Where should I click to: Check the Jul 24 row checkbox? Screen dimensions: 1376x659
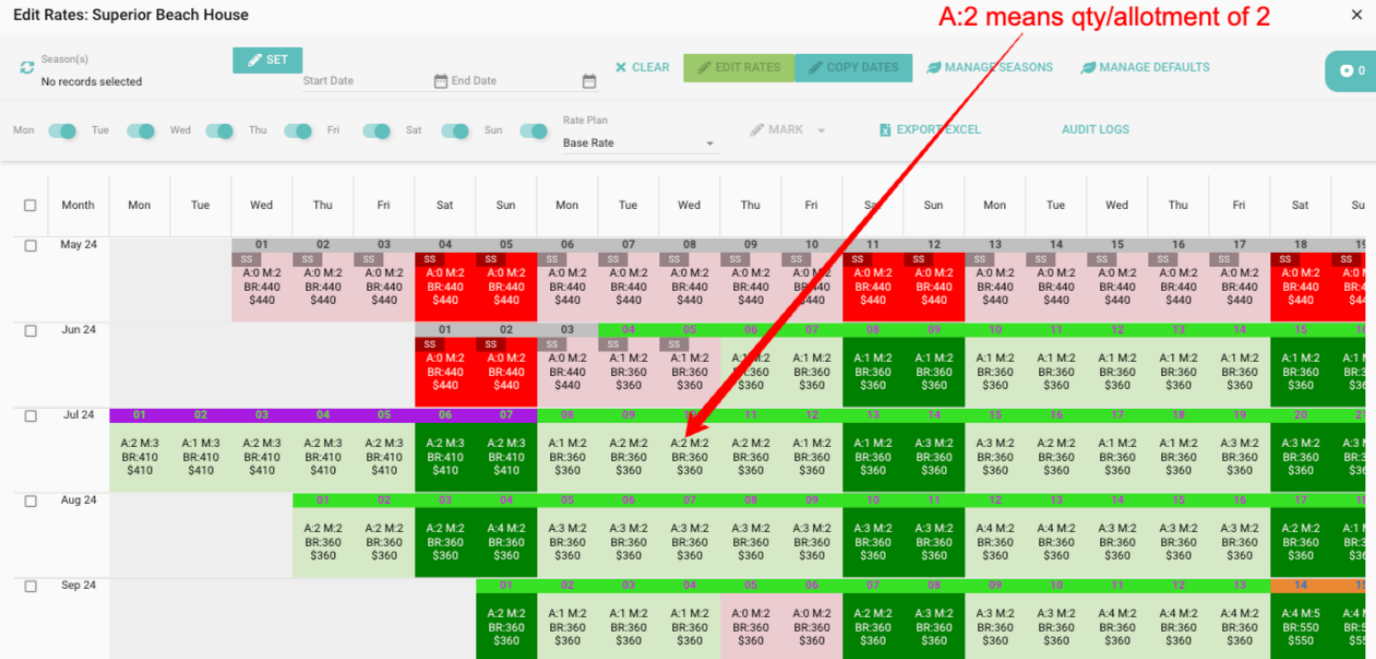coord(30,416)
